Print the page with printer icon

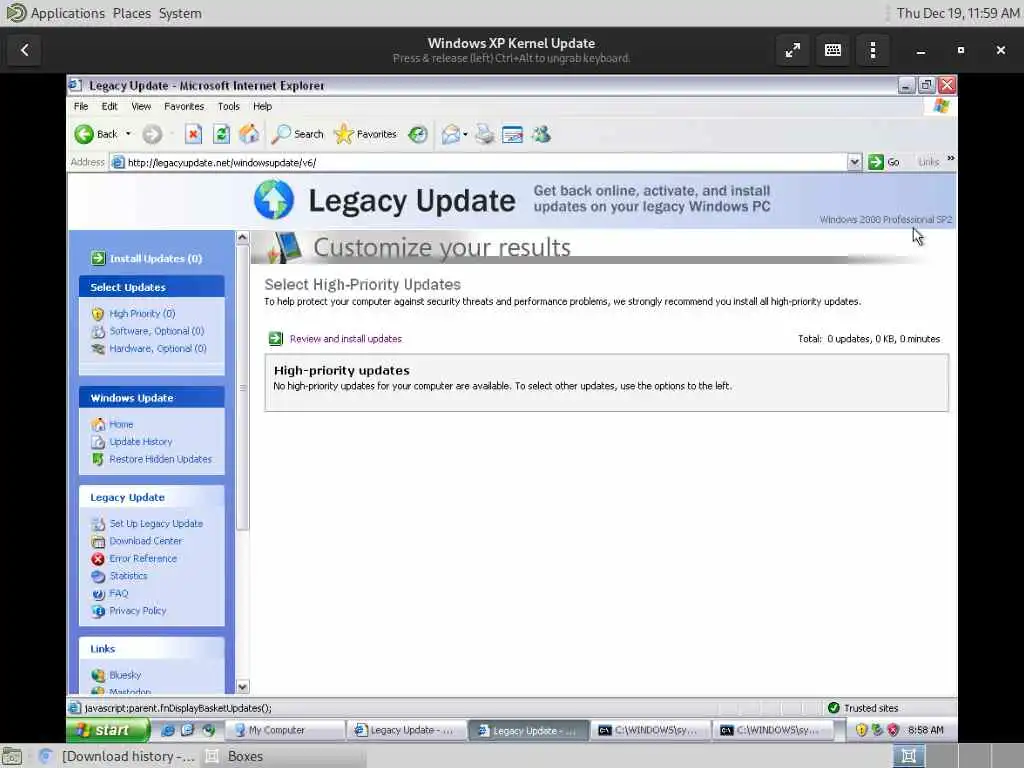click(x=485, y=135)
